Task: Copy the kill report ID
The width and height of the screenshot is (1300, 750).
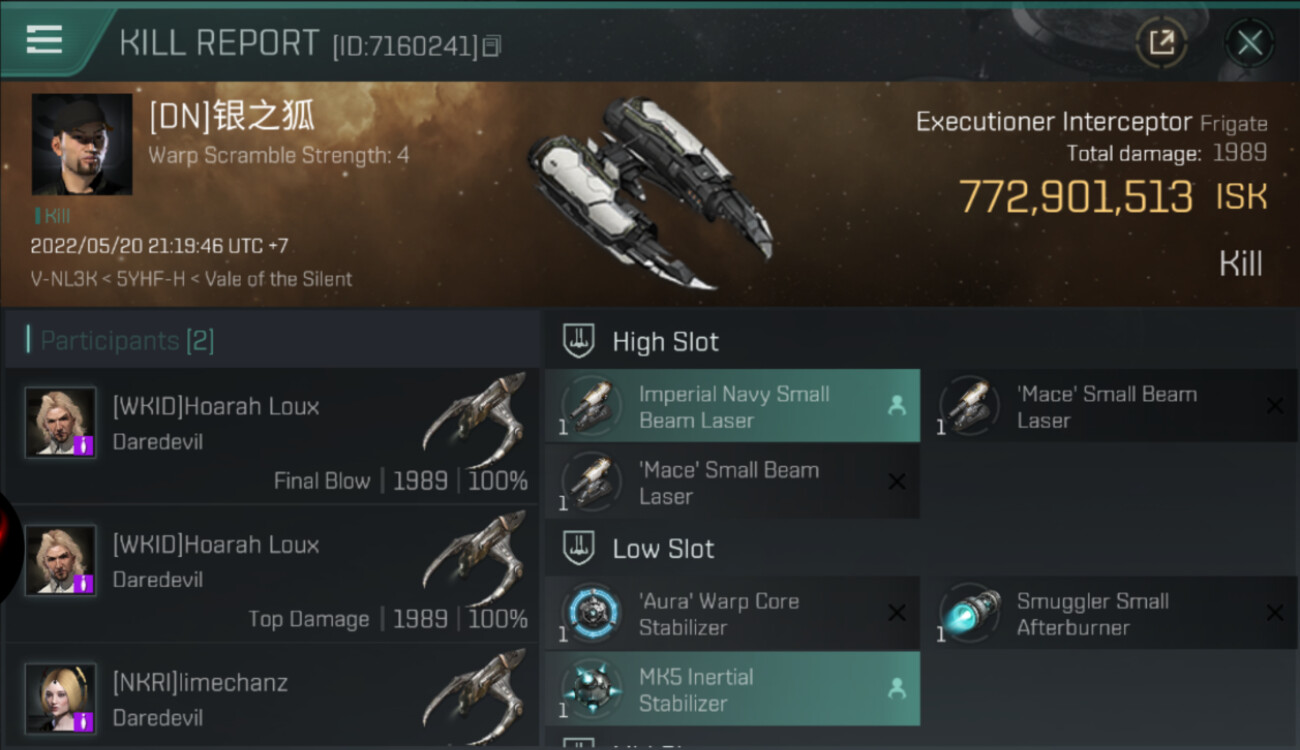Action: 491,46
